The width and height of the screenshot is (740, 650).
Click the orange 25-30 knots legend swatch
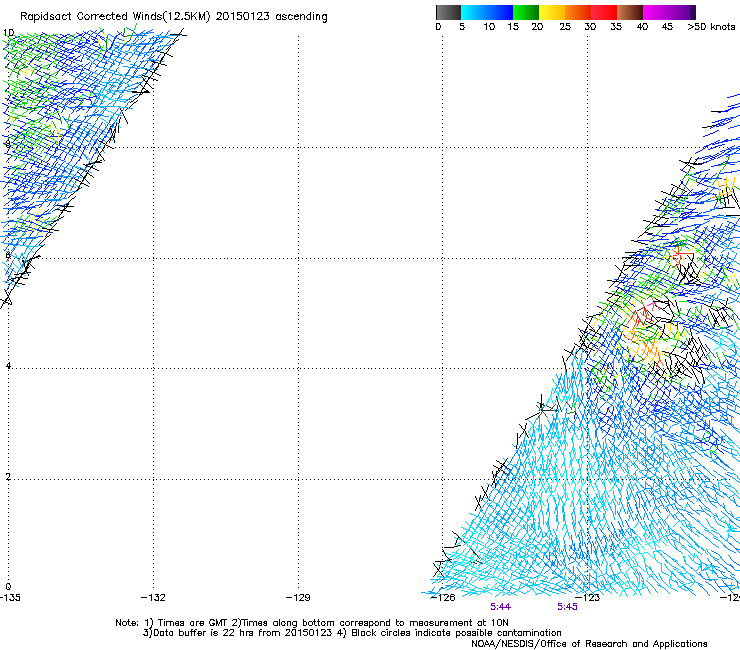[578, 12]
